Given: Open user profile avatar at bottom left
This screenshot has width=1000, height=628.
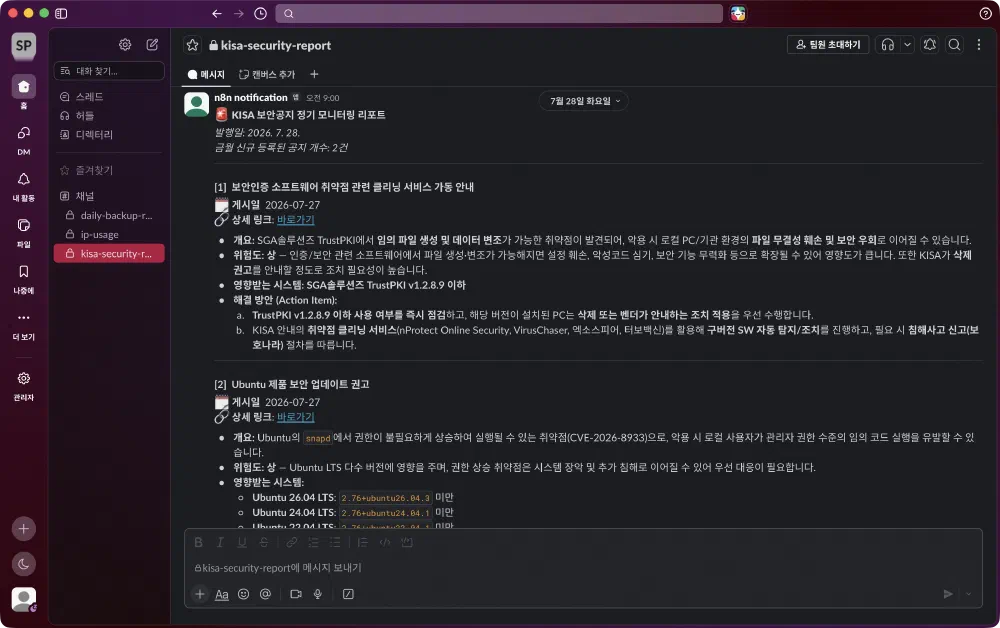Looking at the screenshot, I should click(x=24, y=599).
